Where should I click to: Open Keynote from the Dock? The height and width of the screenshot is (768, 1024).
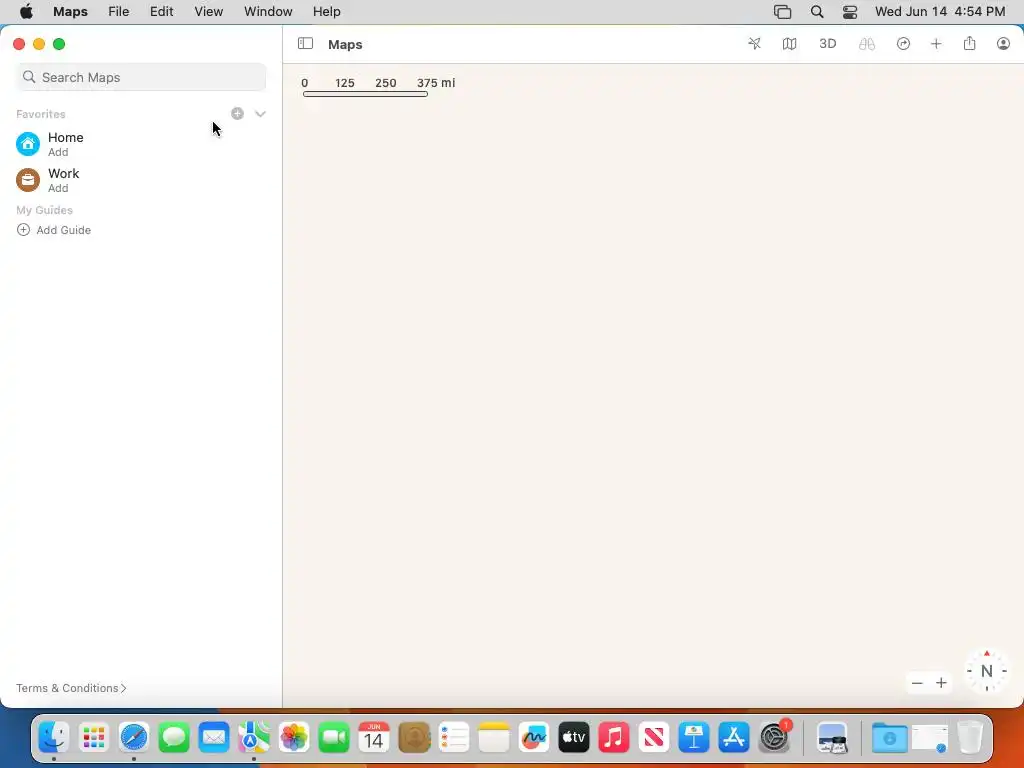(x=694, y=738)
